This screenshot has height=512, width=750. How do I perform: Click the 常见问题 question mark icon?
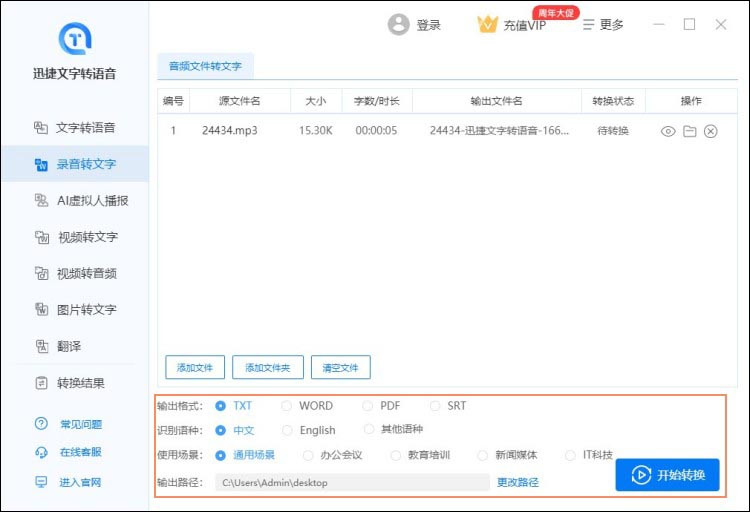pyautogui.click(x=41, y=423)
